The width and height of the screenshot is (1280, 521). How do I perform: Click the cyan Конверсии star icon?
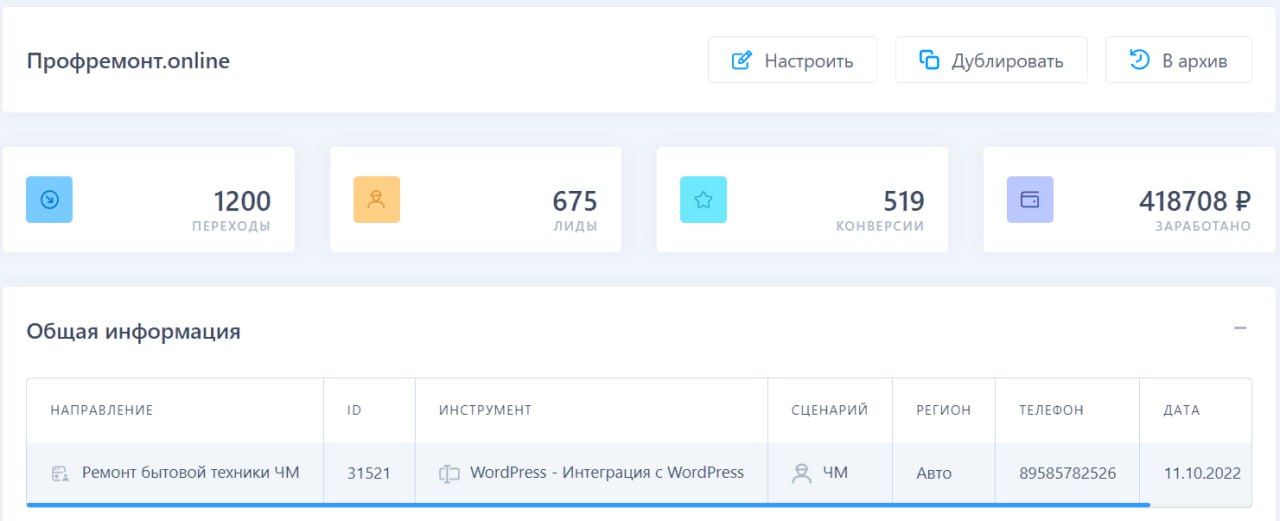click(x=703, y=199)
